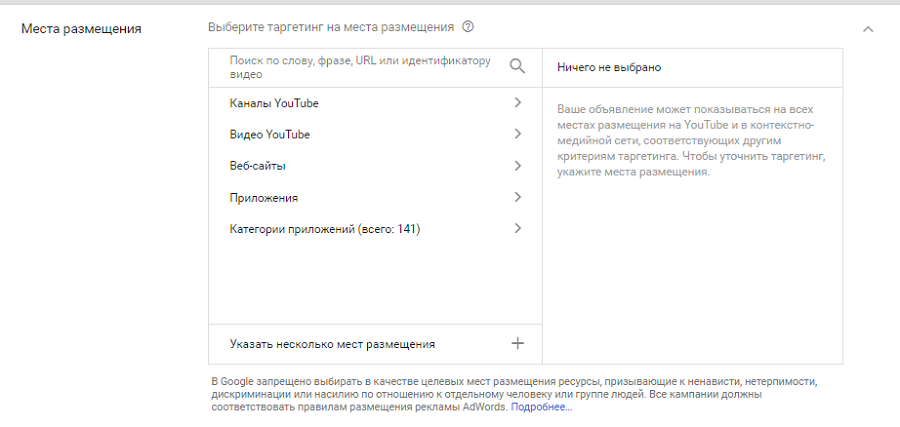Click the magnifier search icon
Image resolution: width=900 pixels, height=427 pixels.
517,66
